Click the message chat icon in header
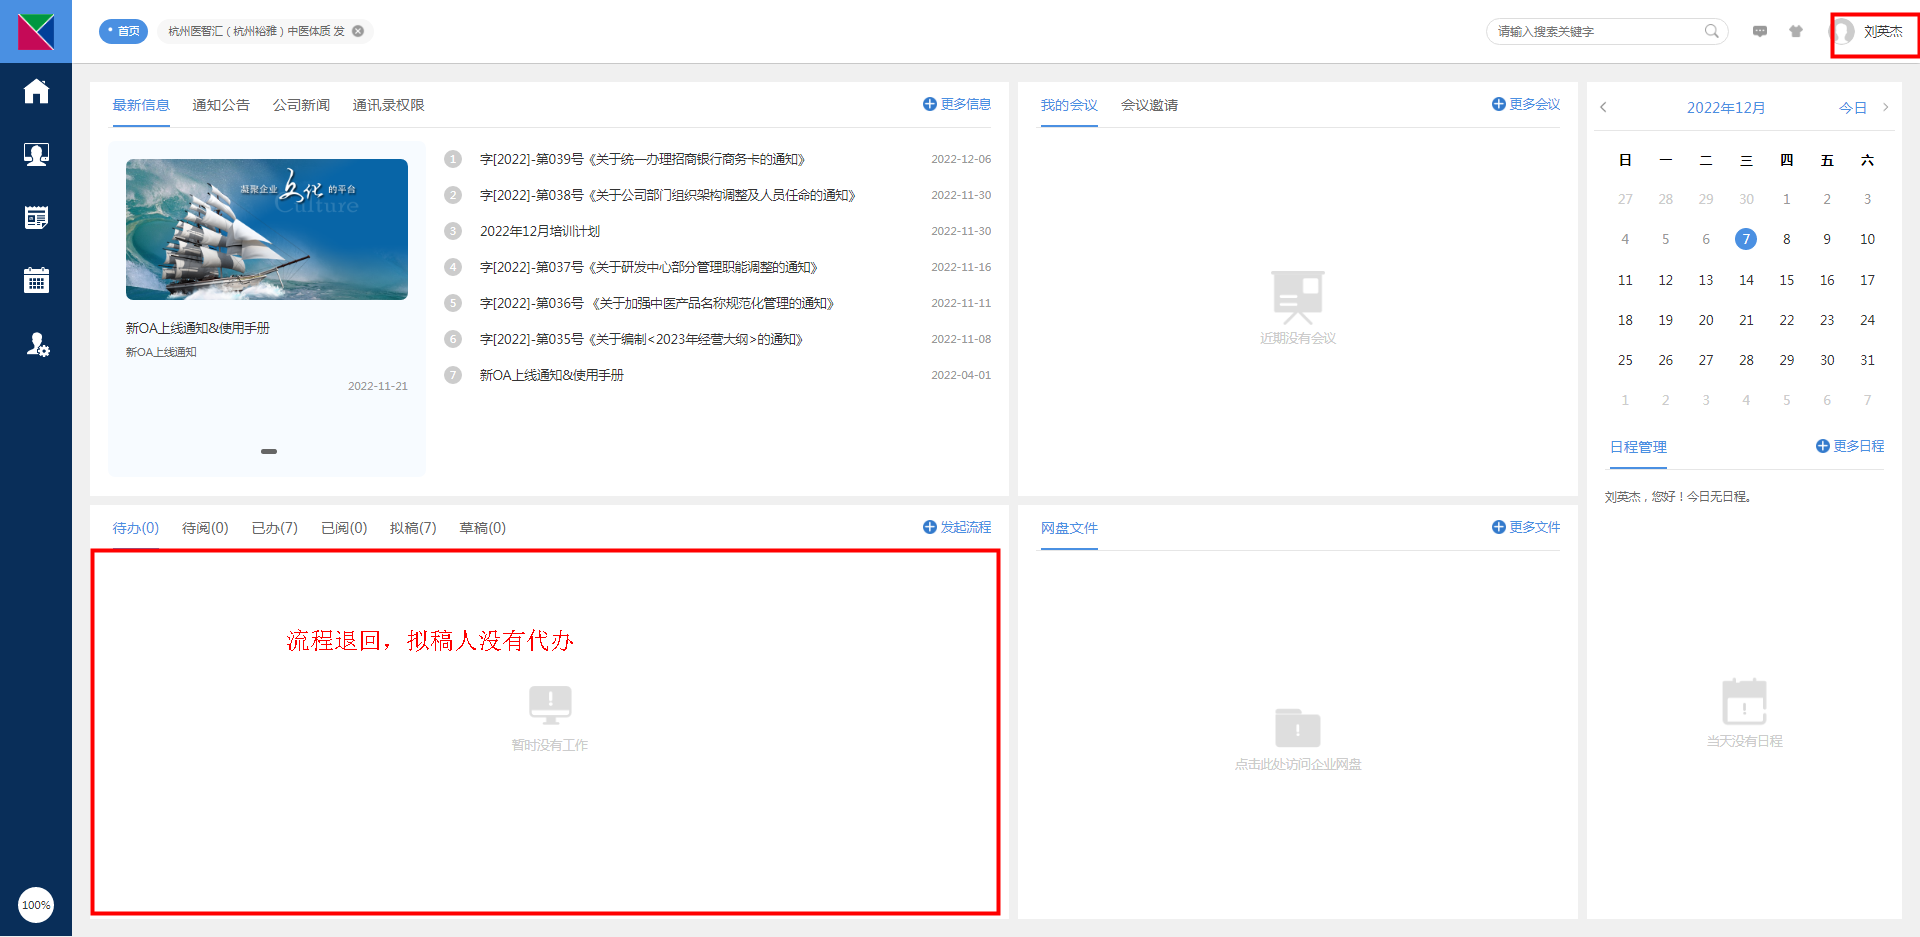The width and height of the screenshot is (1920, 937). [x=1760, y=31]
